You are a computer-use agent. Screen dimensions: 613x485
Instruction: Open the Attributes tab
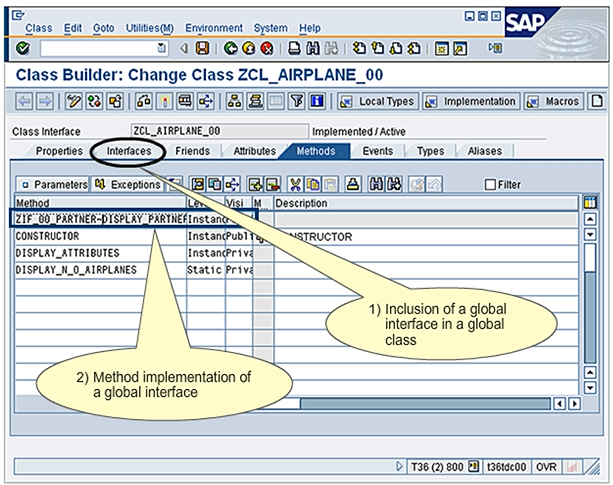254,151
